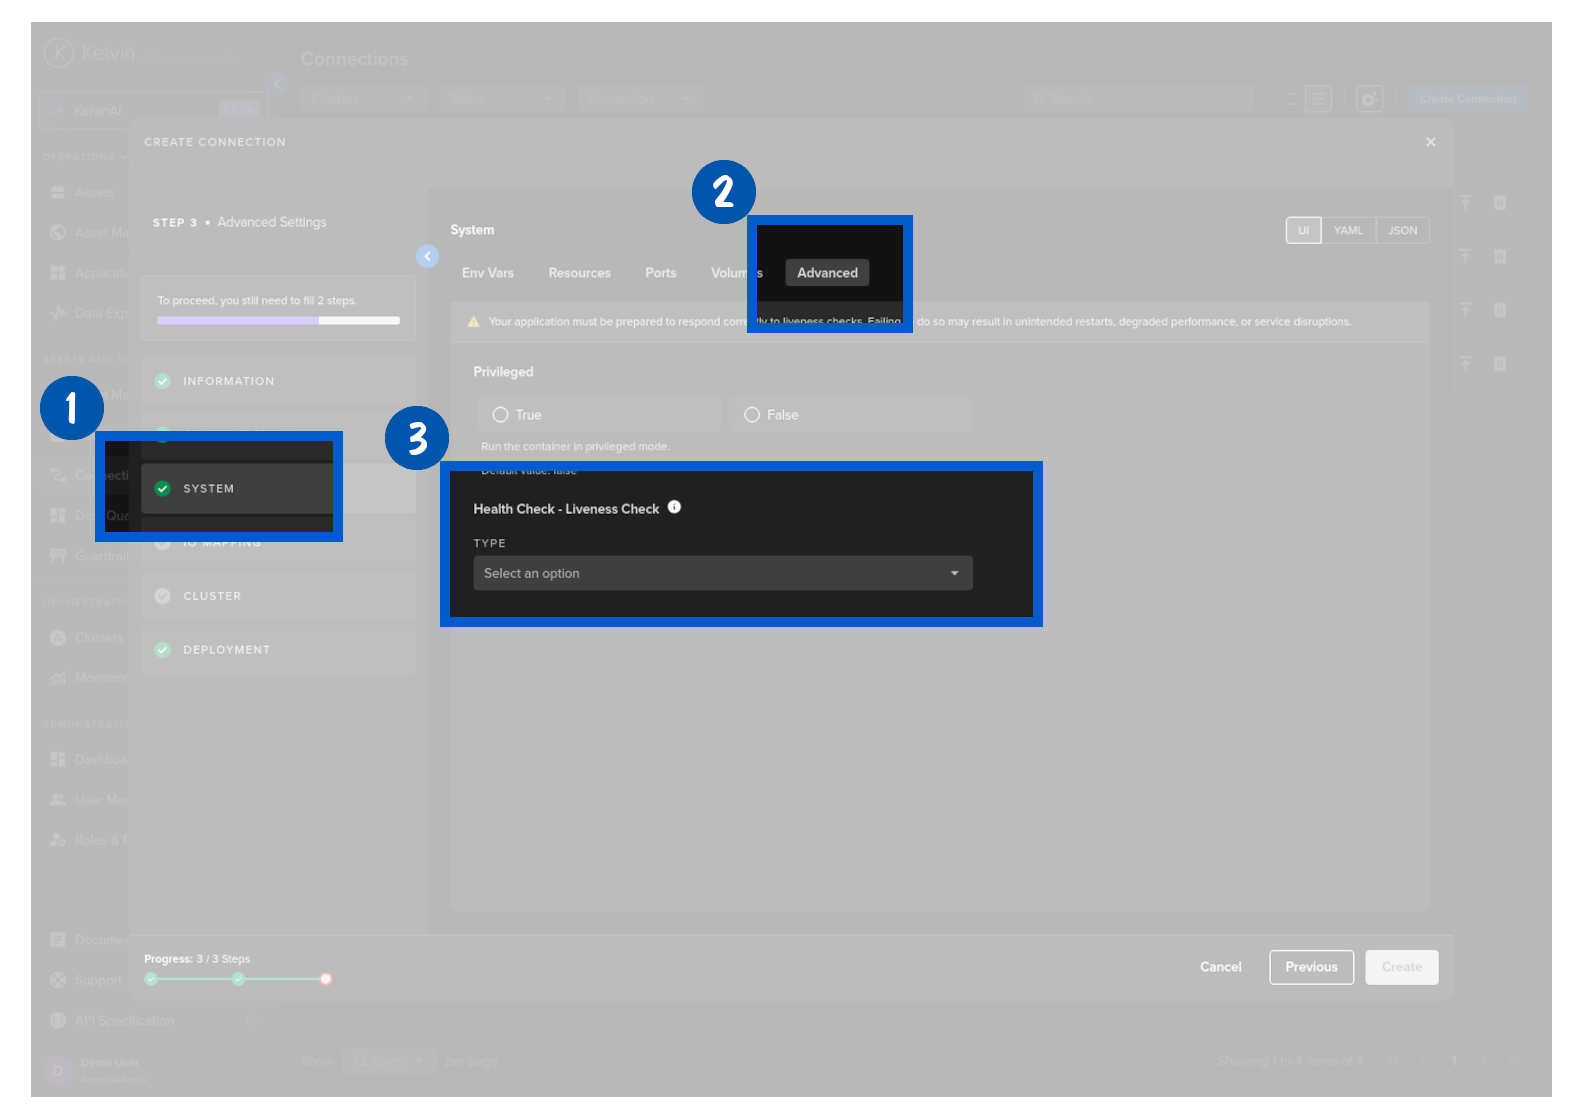
Task: Select True for Privileged mode
Action: 501,415
